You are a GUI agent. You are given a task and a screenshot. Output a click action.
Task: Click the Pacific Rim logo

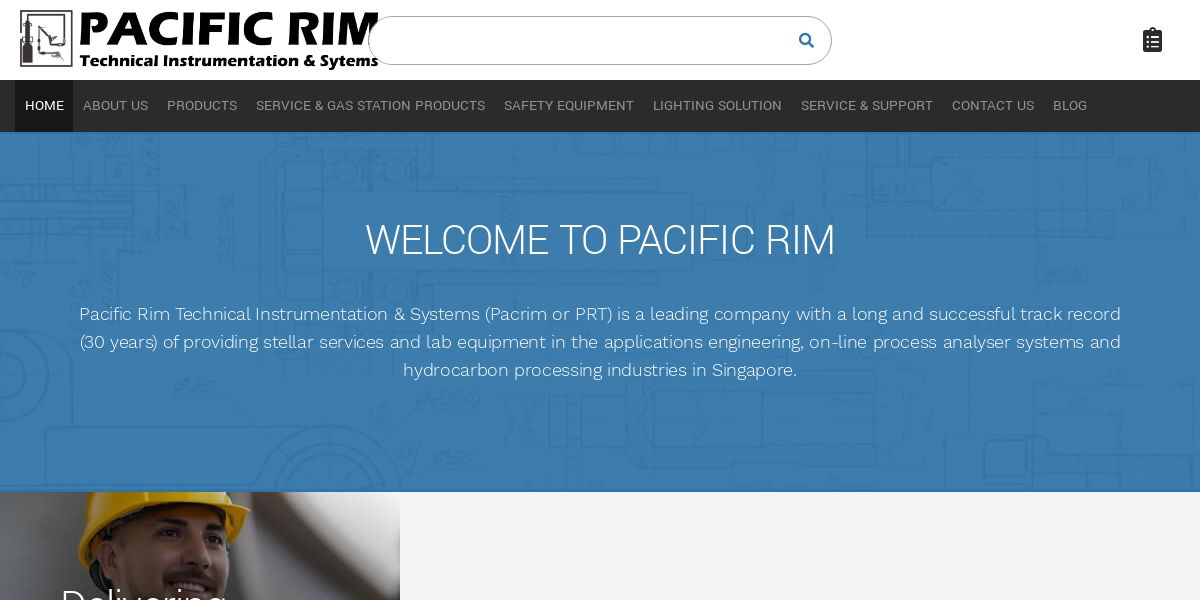[x=199, y=40]
